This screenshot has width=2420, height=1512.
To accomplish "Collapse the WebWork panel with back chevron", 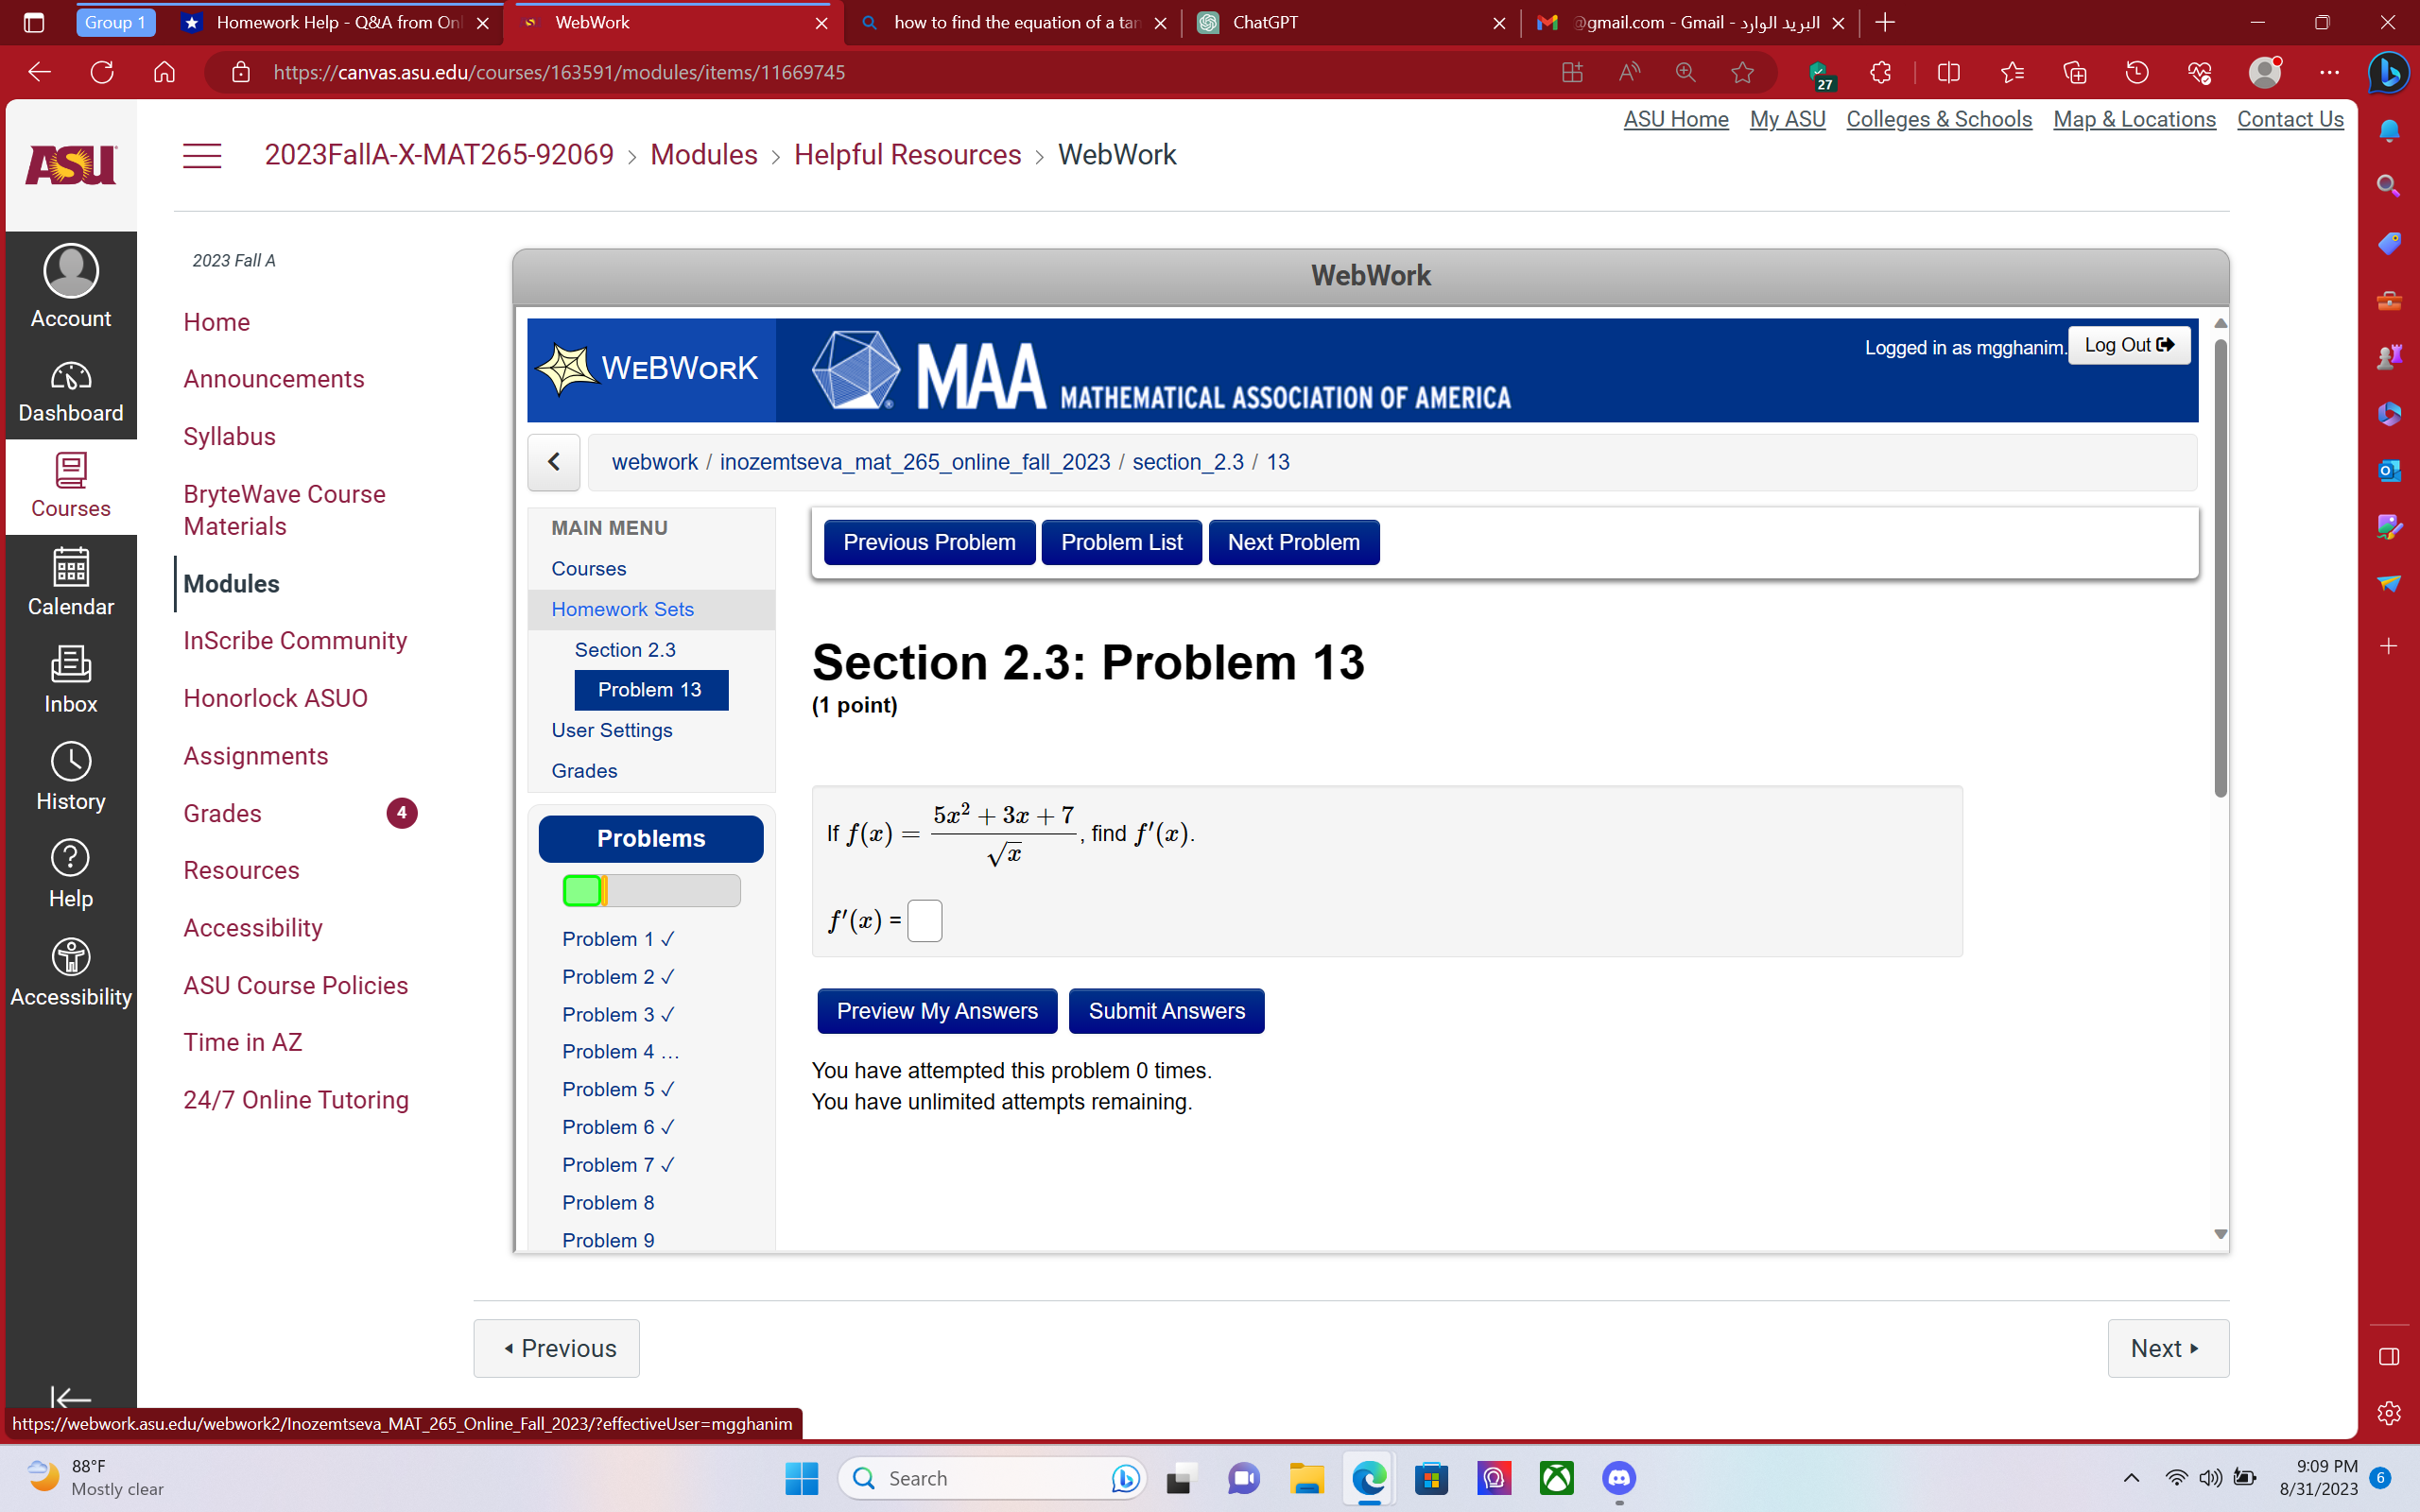I will tap(554, 462).
